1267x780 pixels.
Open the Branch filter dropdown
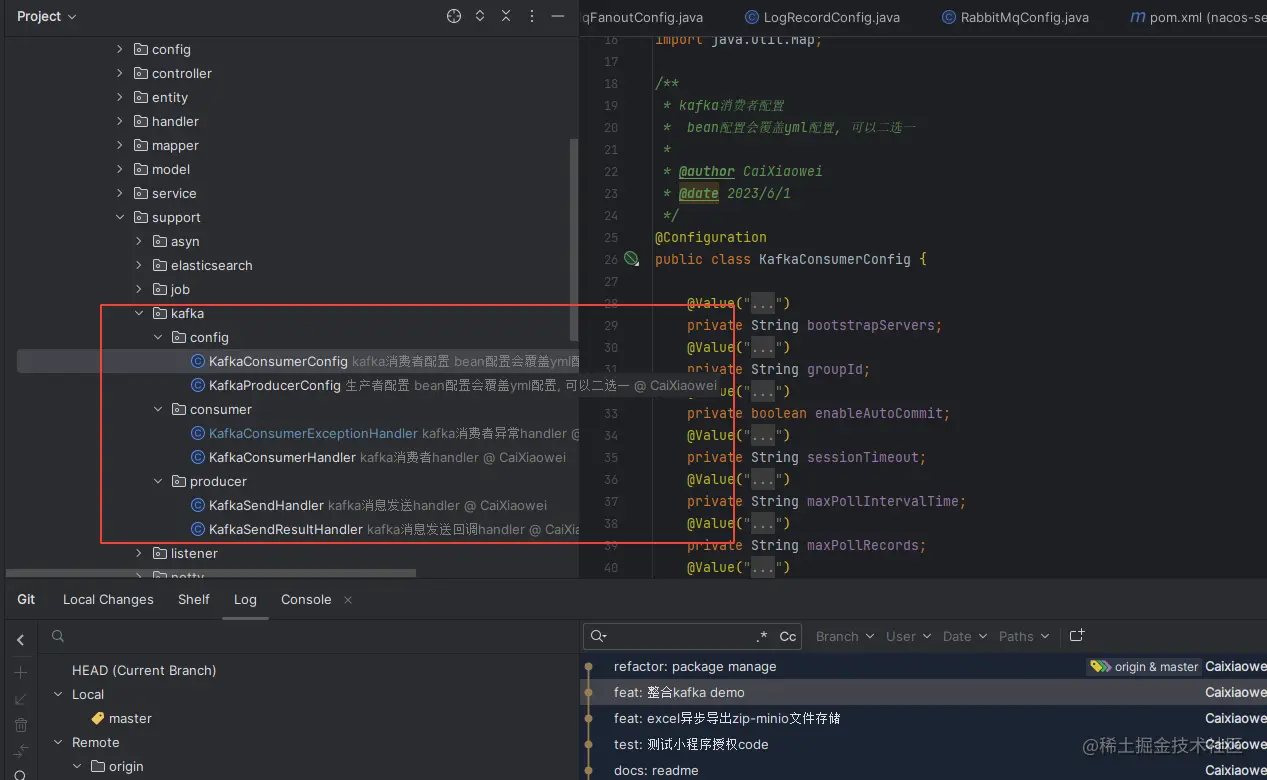tap(845, 636)
